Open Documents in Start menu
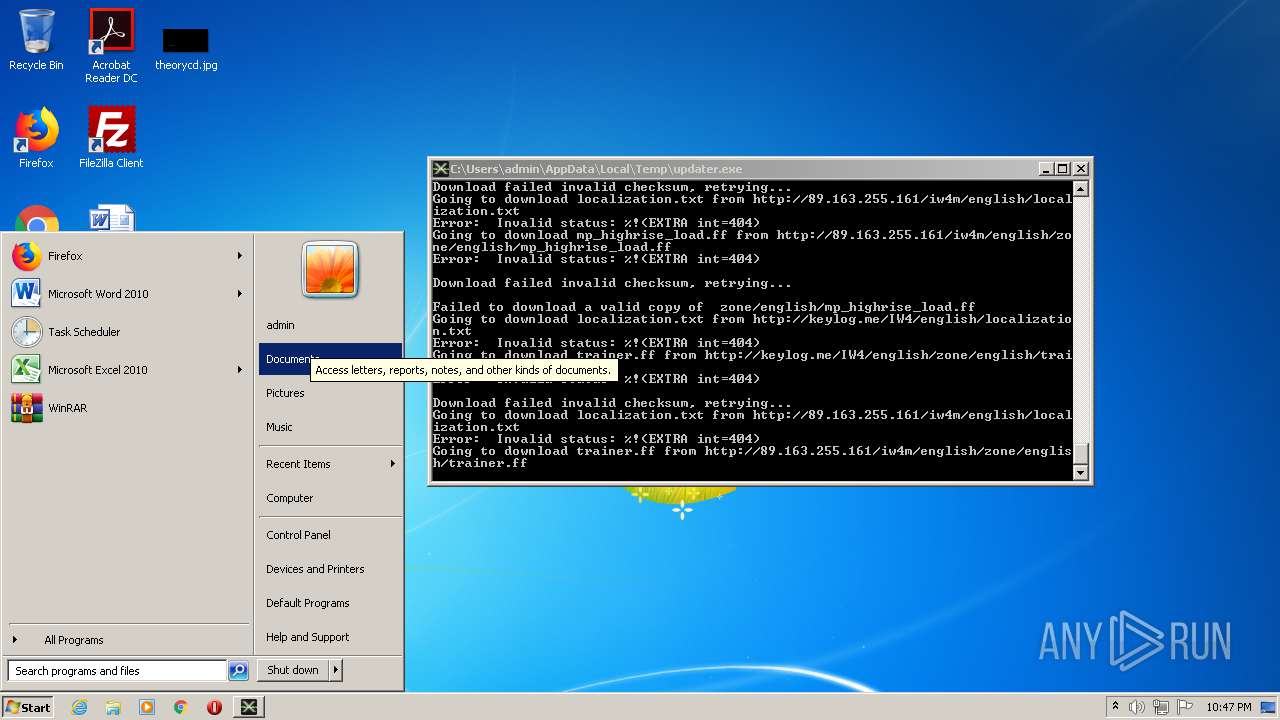The width and height of the screenshot is (1280, 720). tap(330, 359)
